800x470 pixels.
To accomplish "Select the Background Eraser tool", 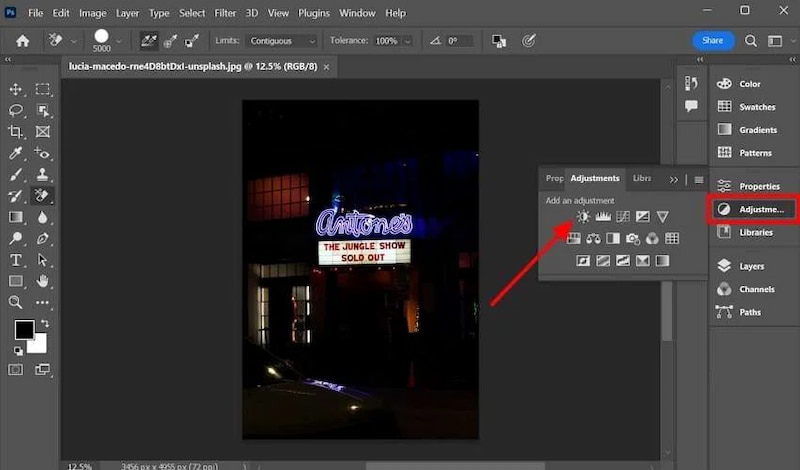I will [42, 195].
